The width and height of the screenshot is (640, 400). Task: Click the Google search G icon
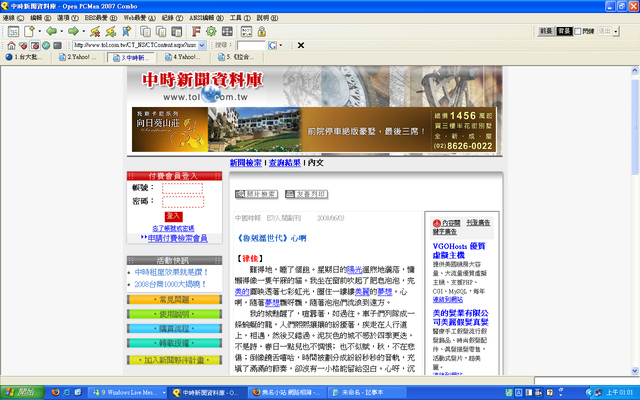pyautogui.click(x=272, y=45)
